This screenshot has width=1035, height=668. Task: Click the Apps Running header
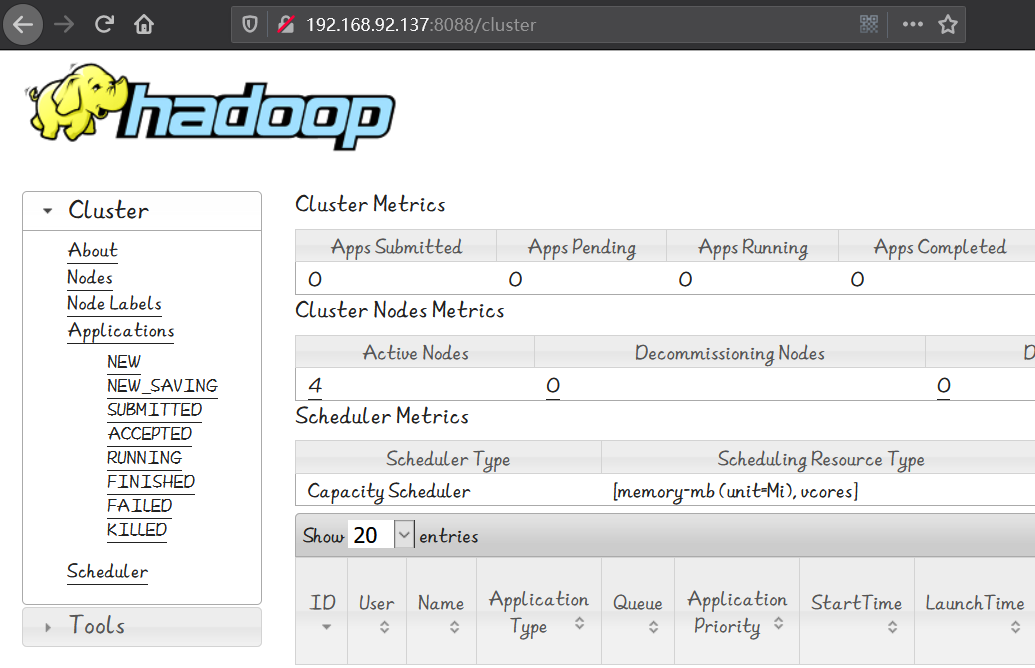752,247
